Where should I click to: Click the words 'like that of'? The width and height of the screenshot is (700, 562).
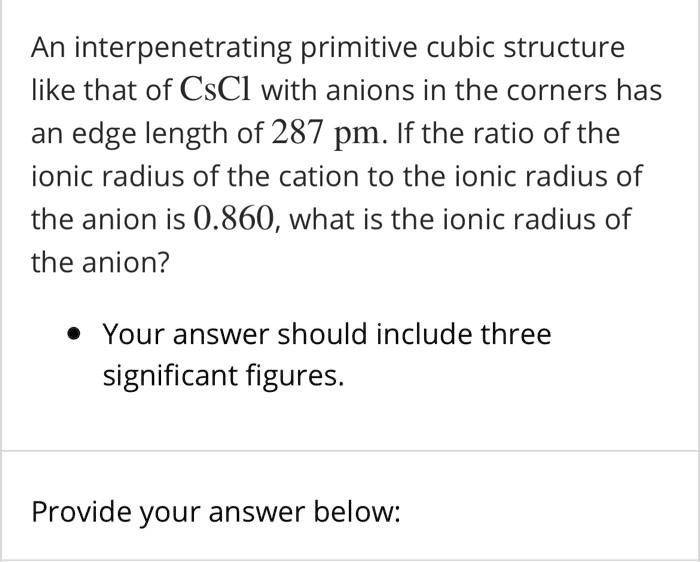point(101,90)
